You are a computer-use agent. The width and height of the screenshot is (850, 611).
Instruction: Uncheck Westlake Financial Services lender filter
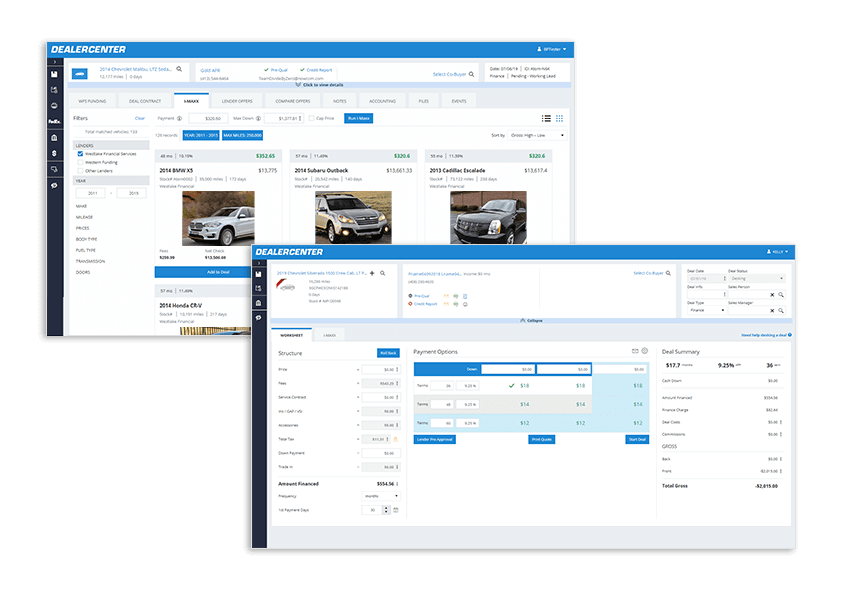pyautogui.click(x=80, y=154)
